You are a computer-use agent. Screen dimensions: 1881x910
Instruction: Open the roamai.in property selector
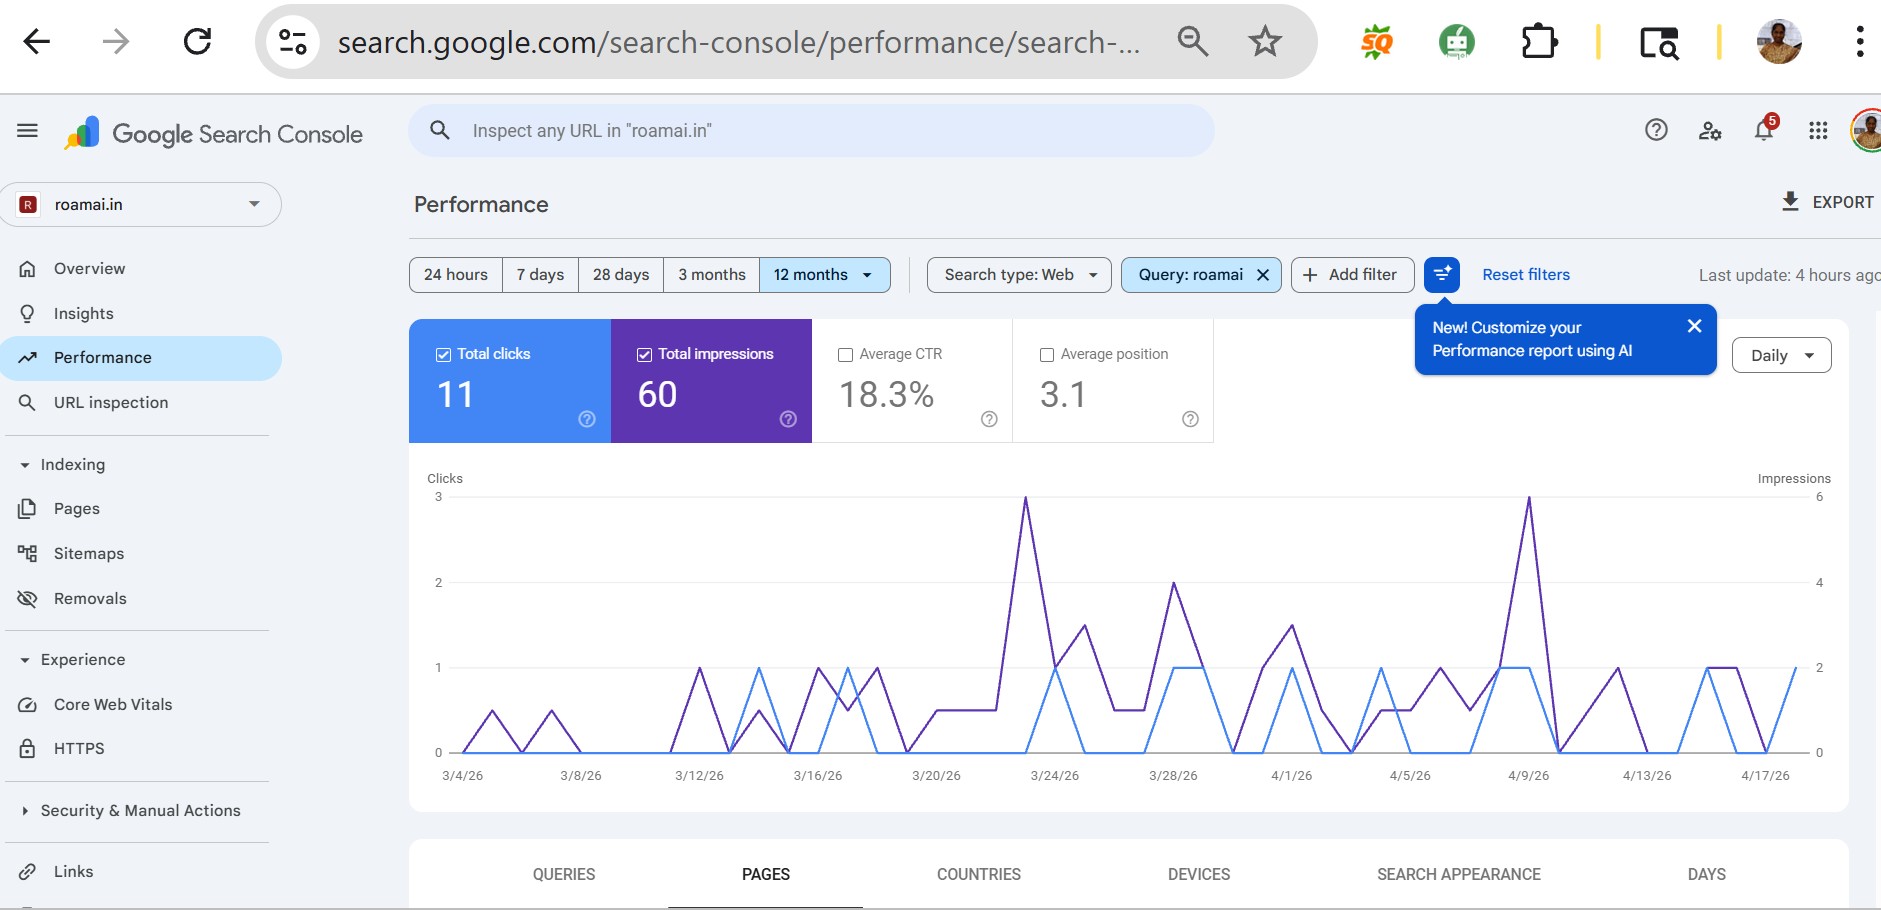pos(142,204)
